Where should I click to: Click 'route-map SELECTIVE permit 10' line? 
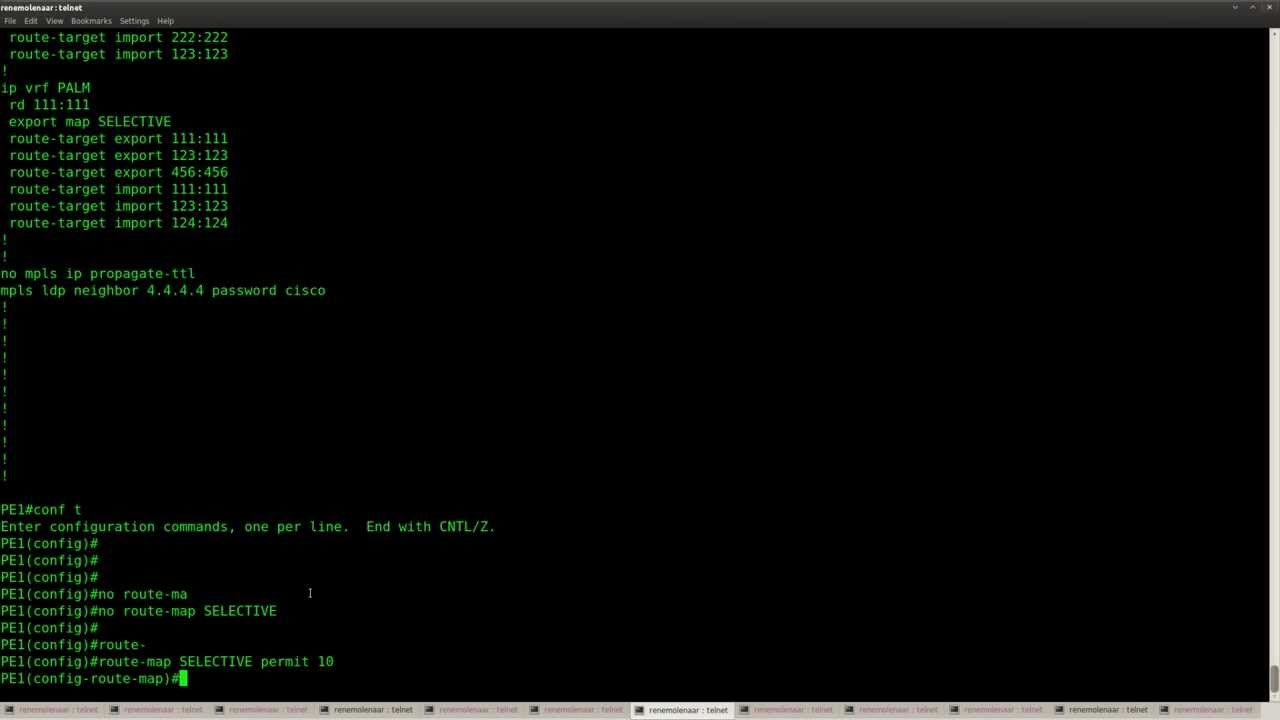[x=167, y=662]
